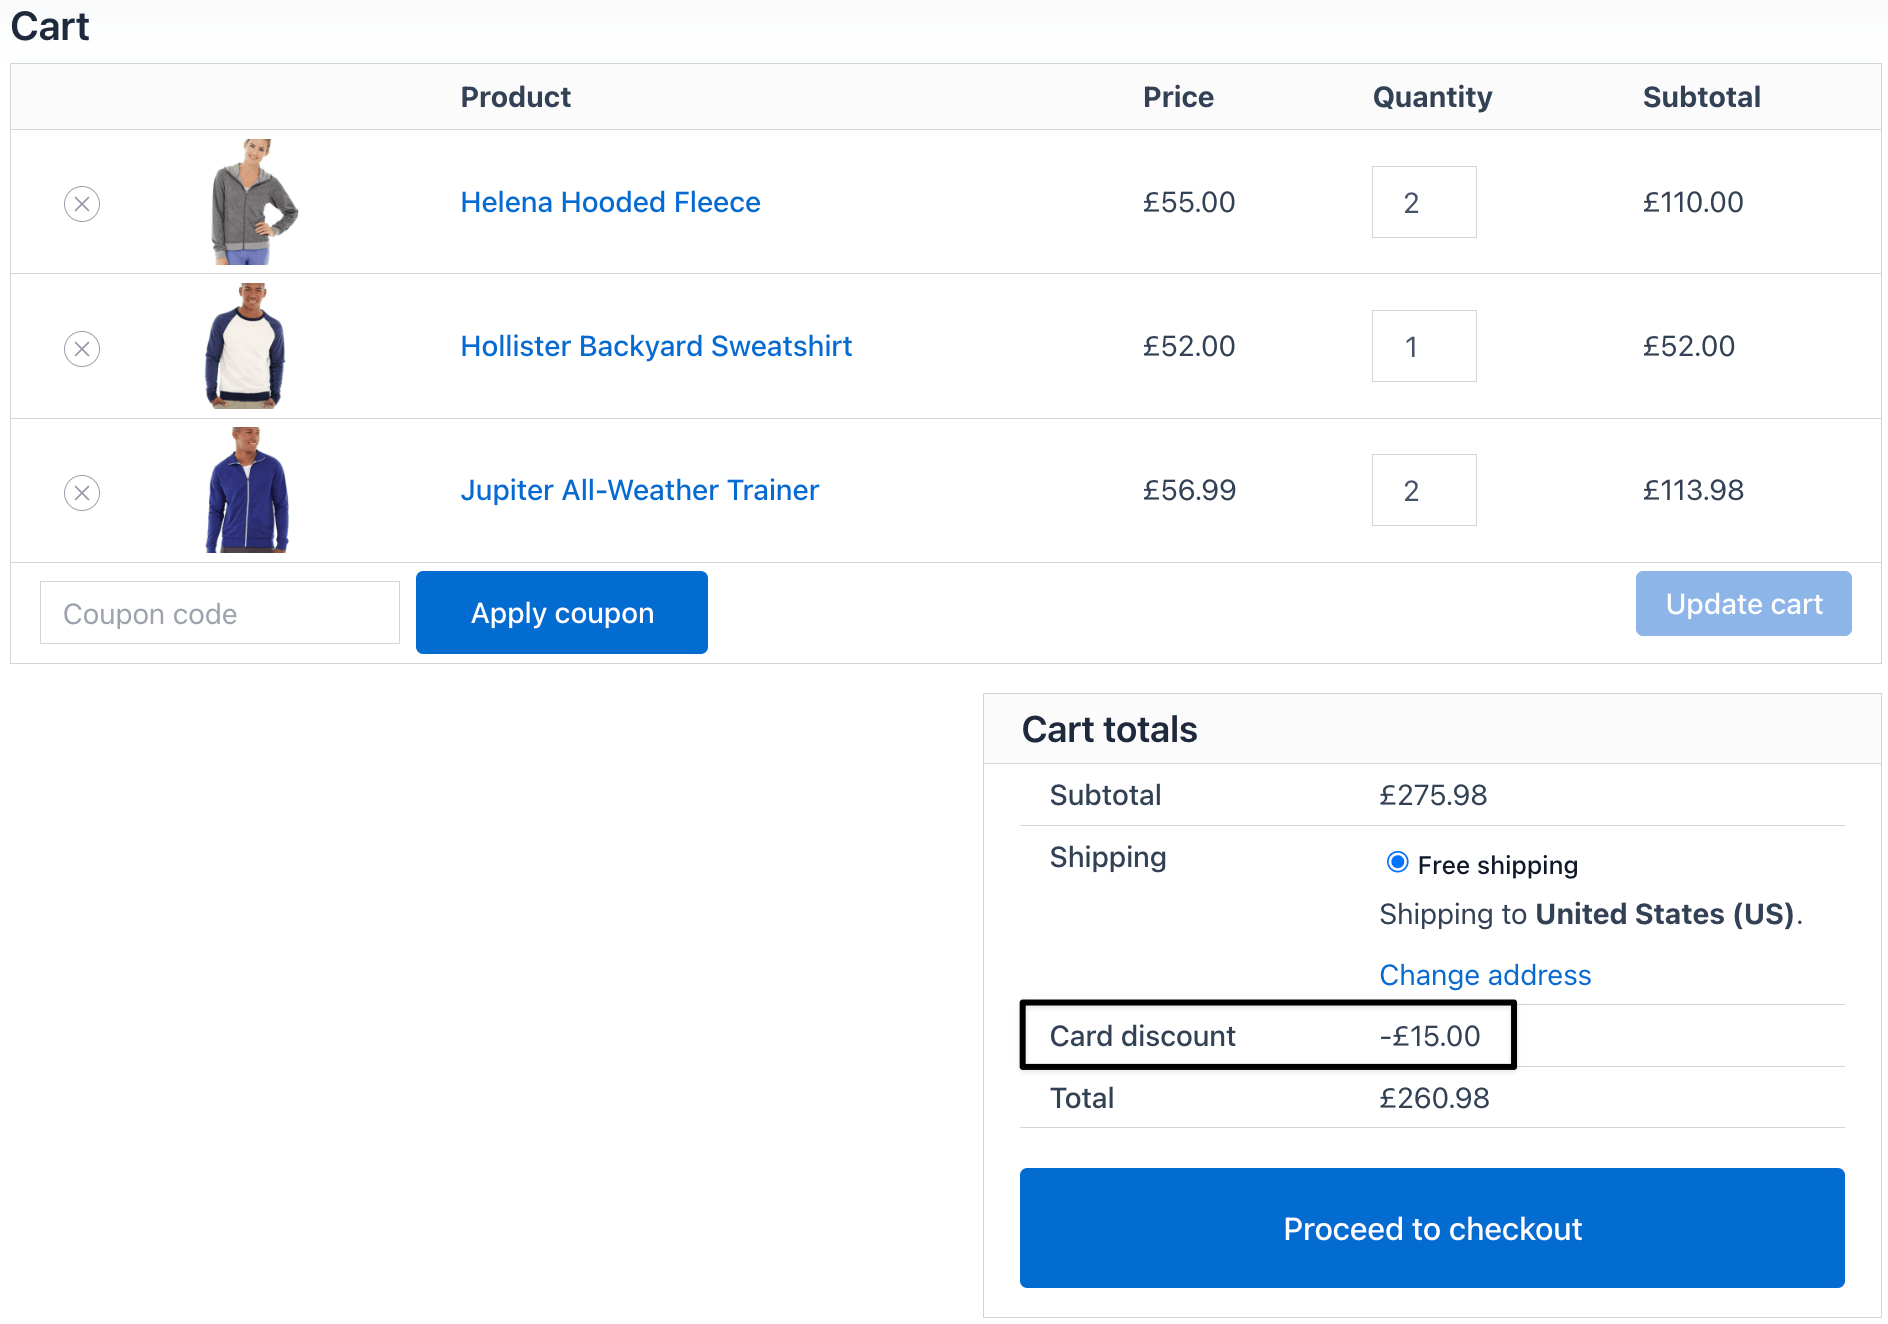Select the Free shipping radio option
The width and height of the screenshot is (1888, 1324).
coord(1397,863)
